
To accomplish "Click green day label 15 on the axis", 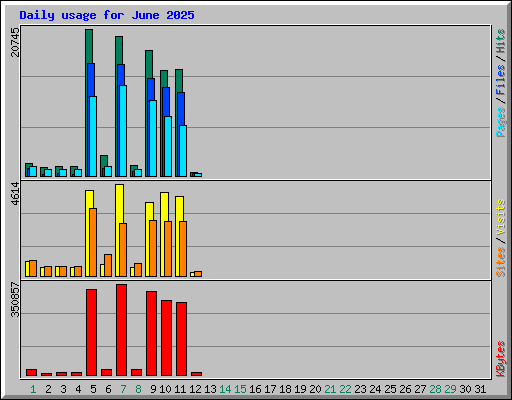I will pos(240,389).
